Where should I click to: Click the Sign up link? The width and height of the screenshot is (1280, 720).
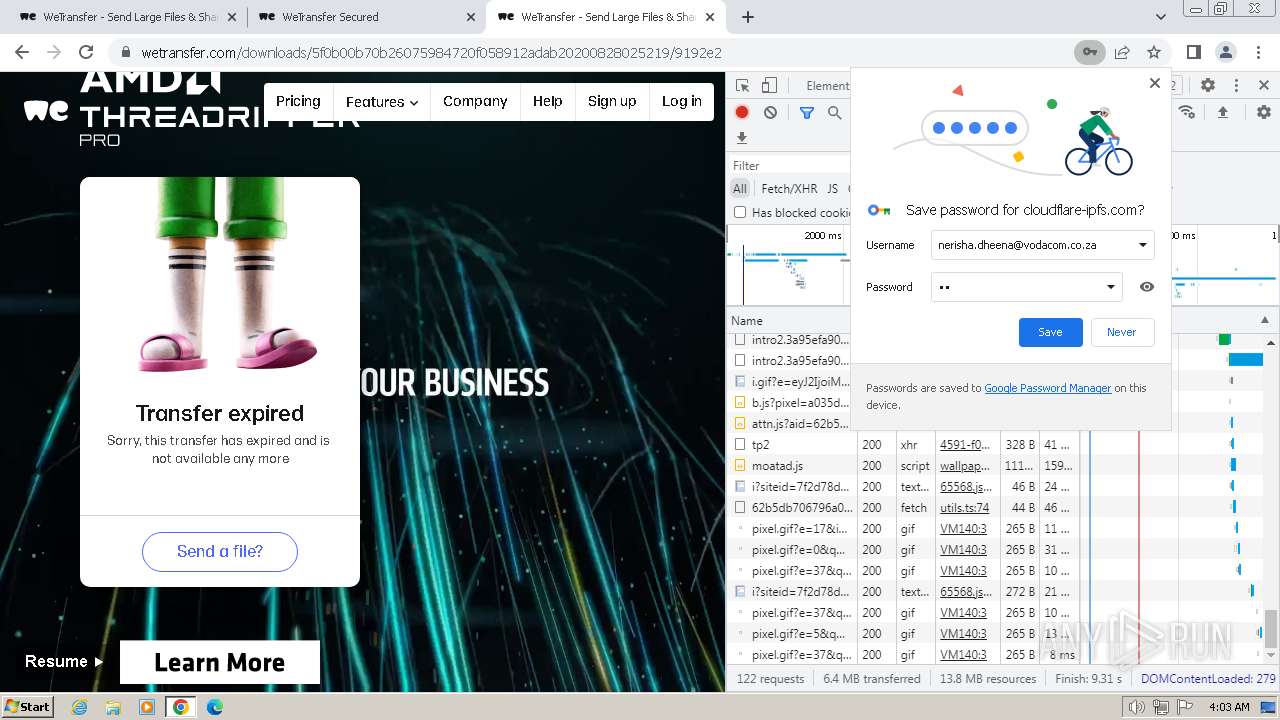click(612, 101)
